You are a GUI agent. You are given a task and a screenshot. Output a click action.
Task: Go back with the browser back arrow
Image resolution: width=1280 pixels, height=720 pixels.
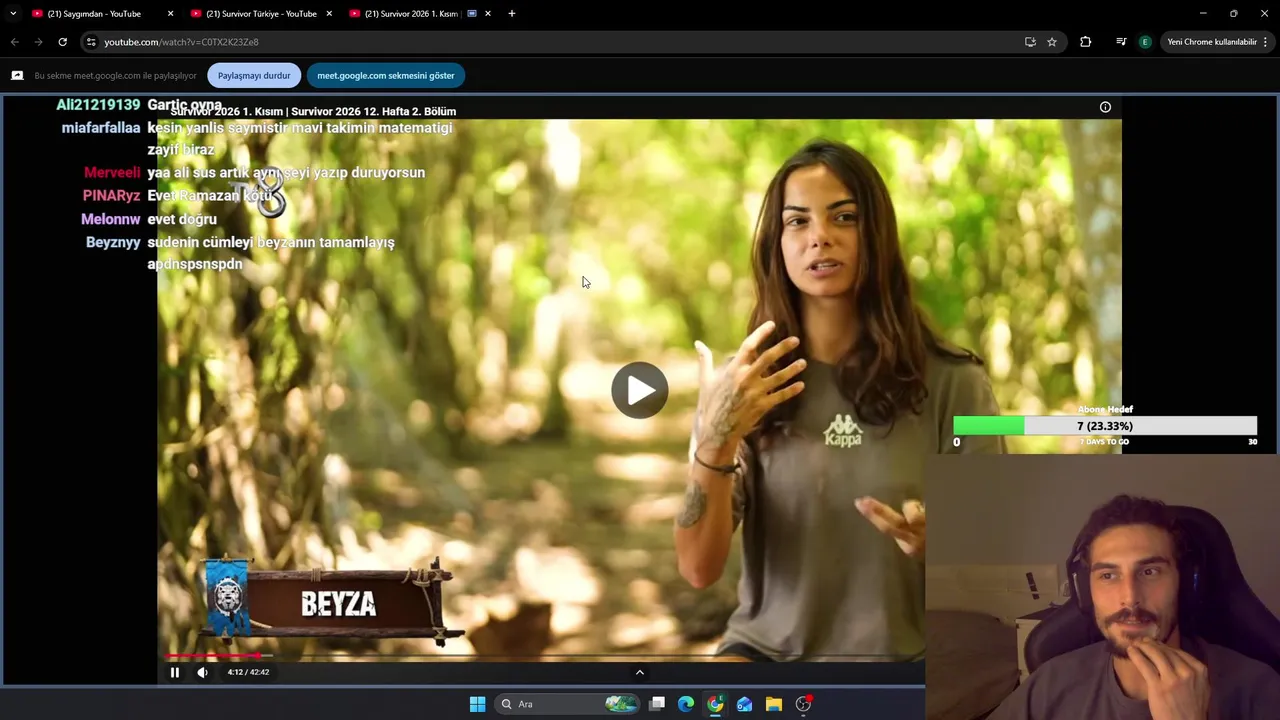(x=14, y=42)
